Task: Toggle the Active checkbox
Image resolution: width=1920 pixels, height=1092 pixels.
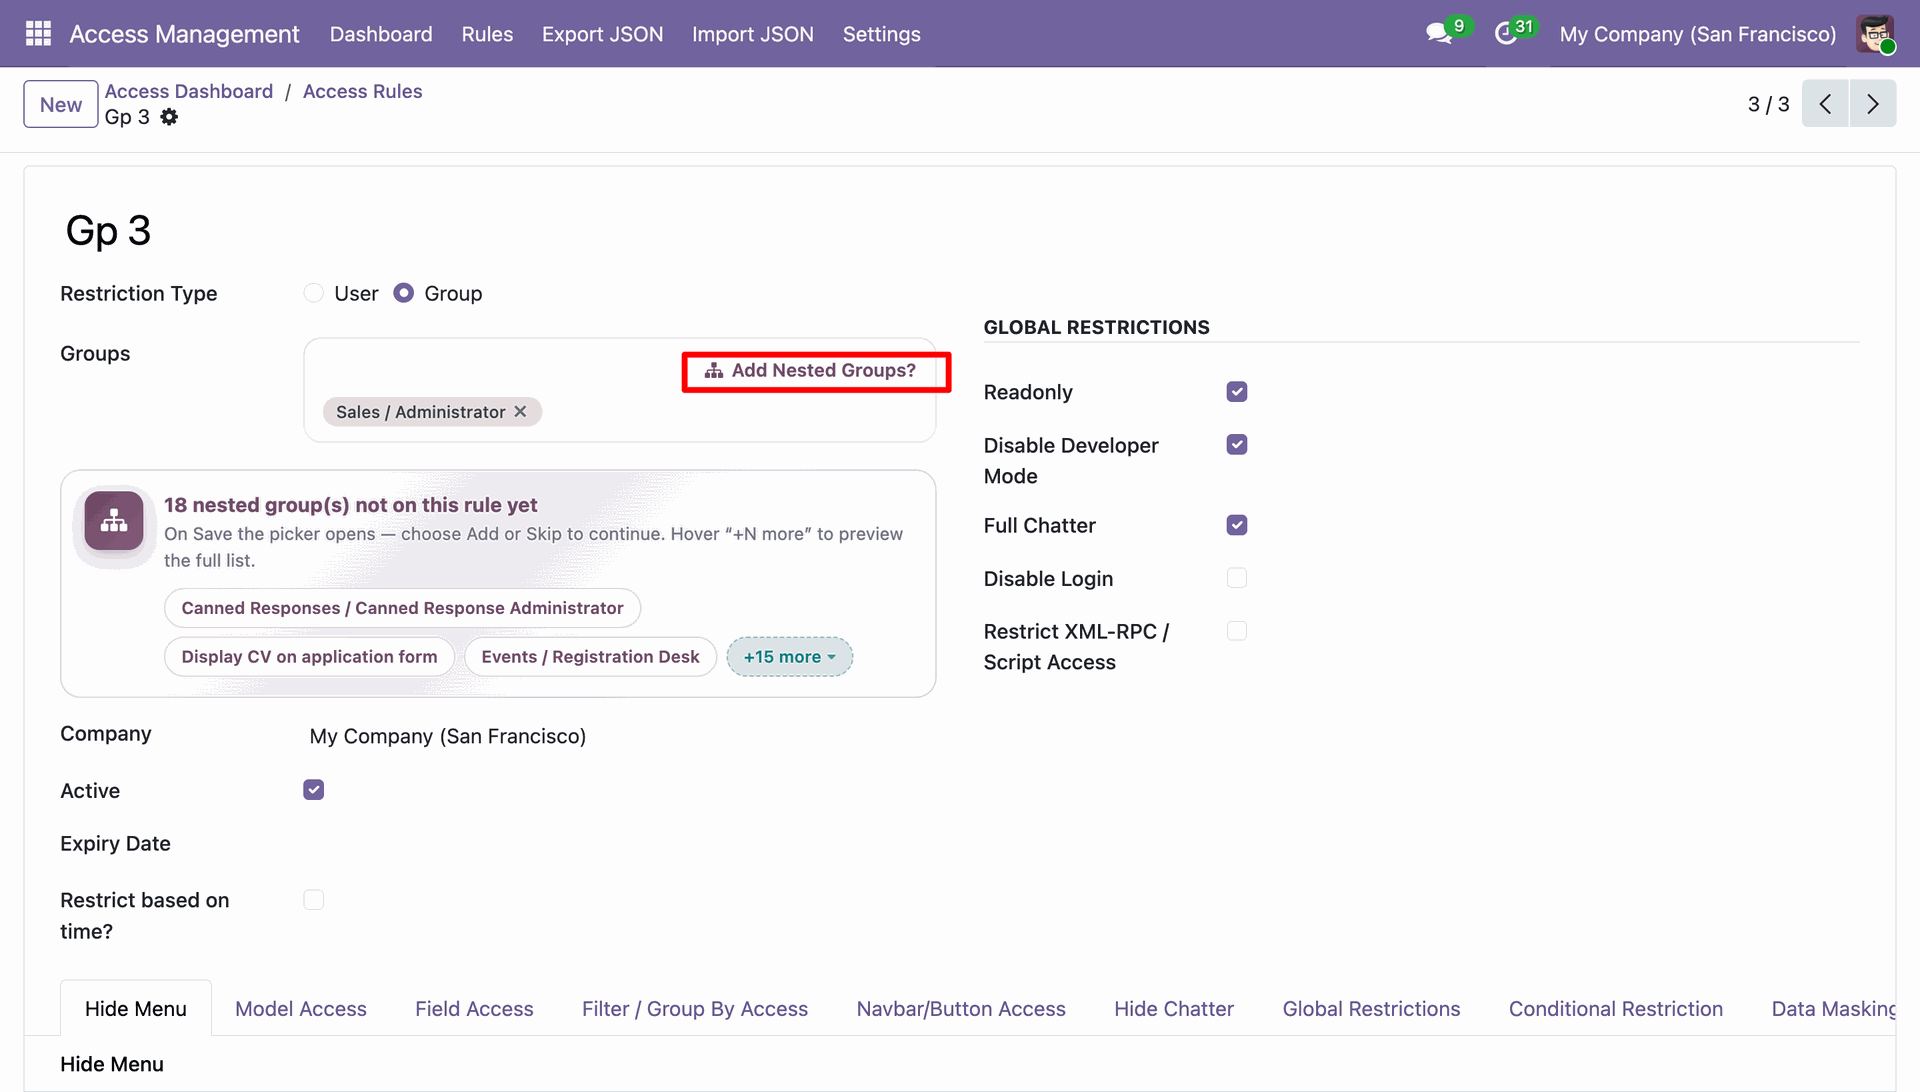Action: click(314, 790)
